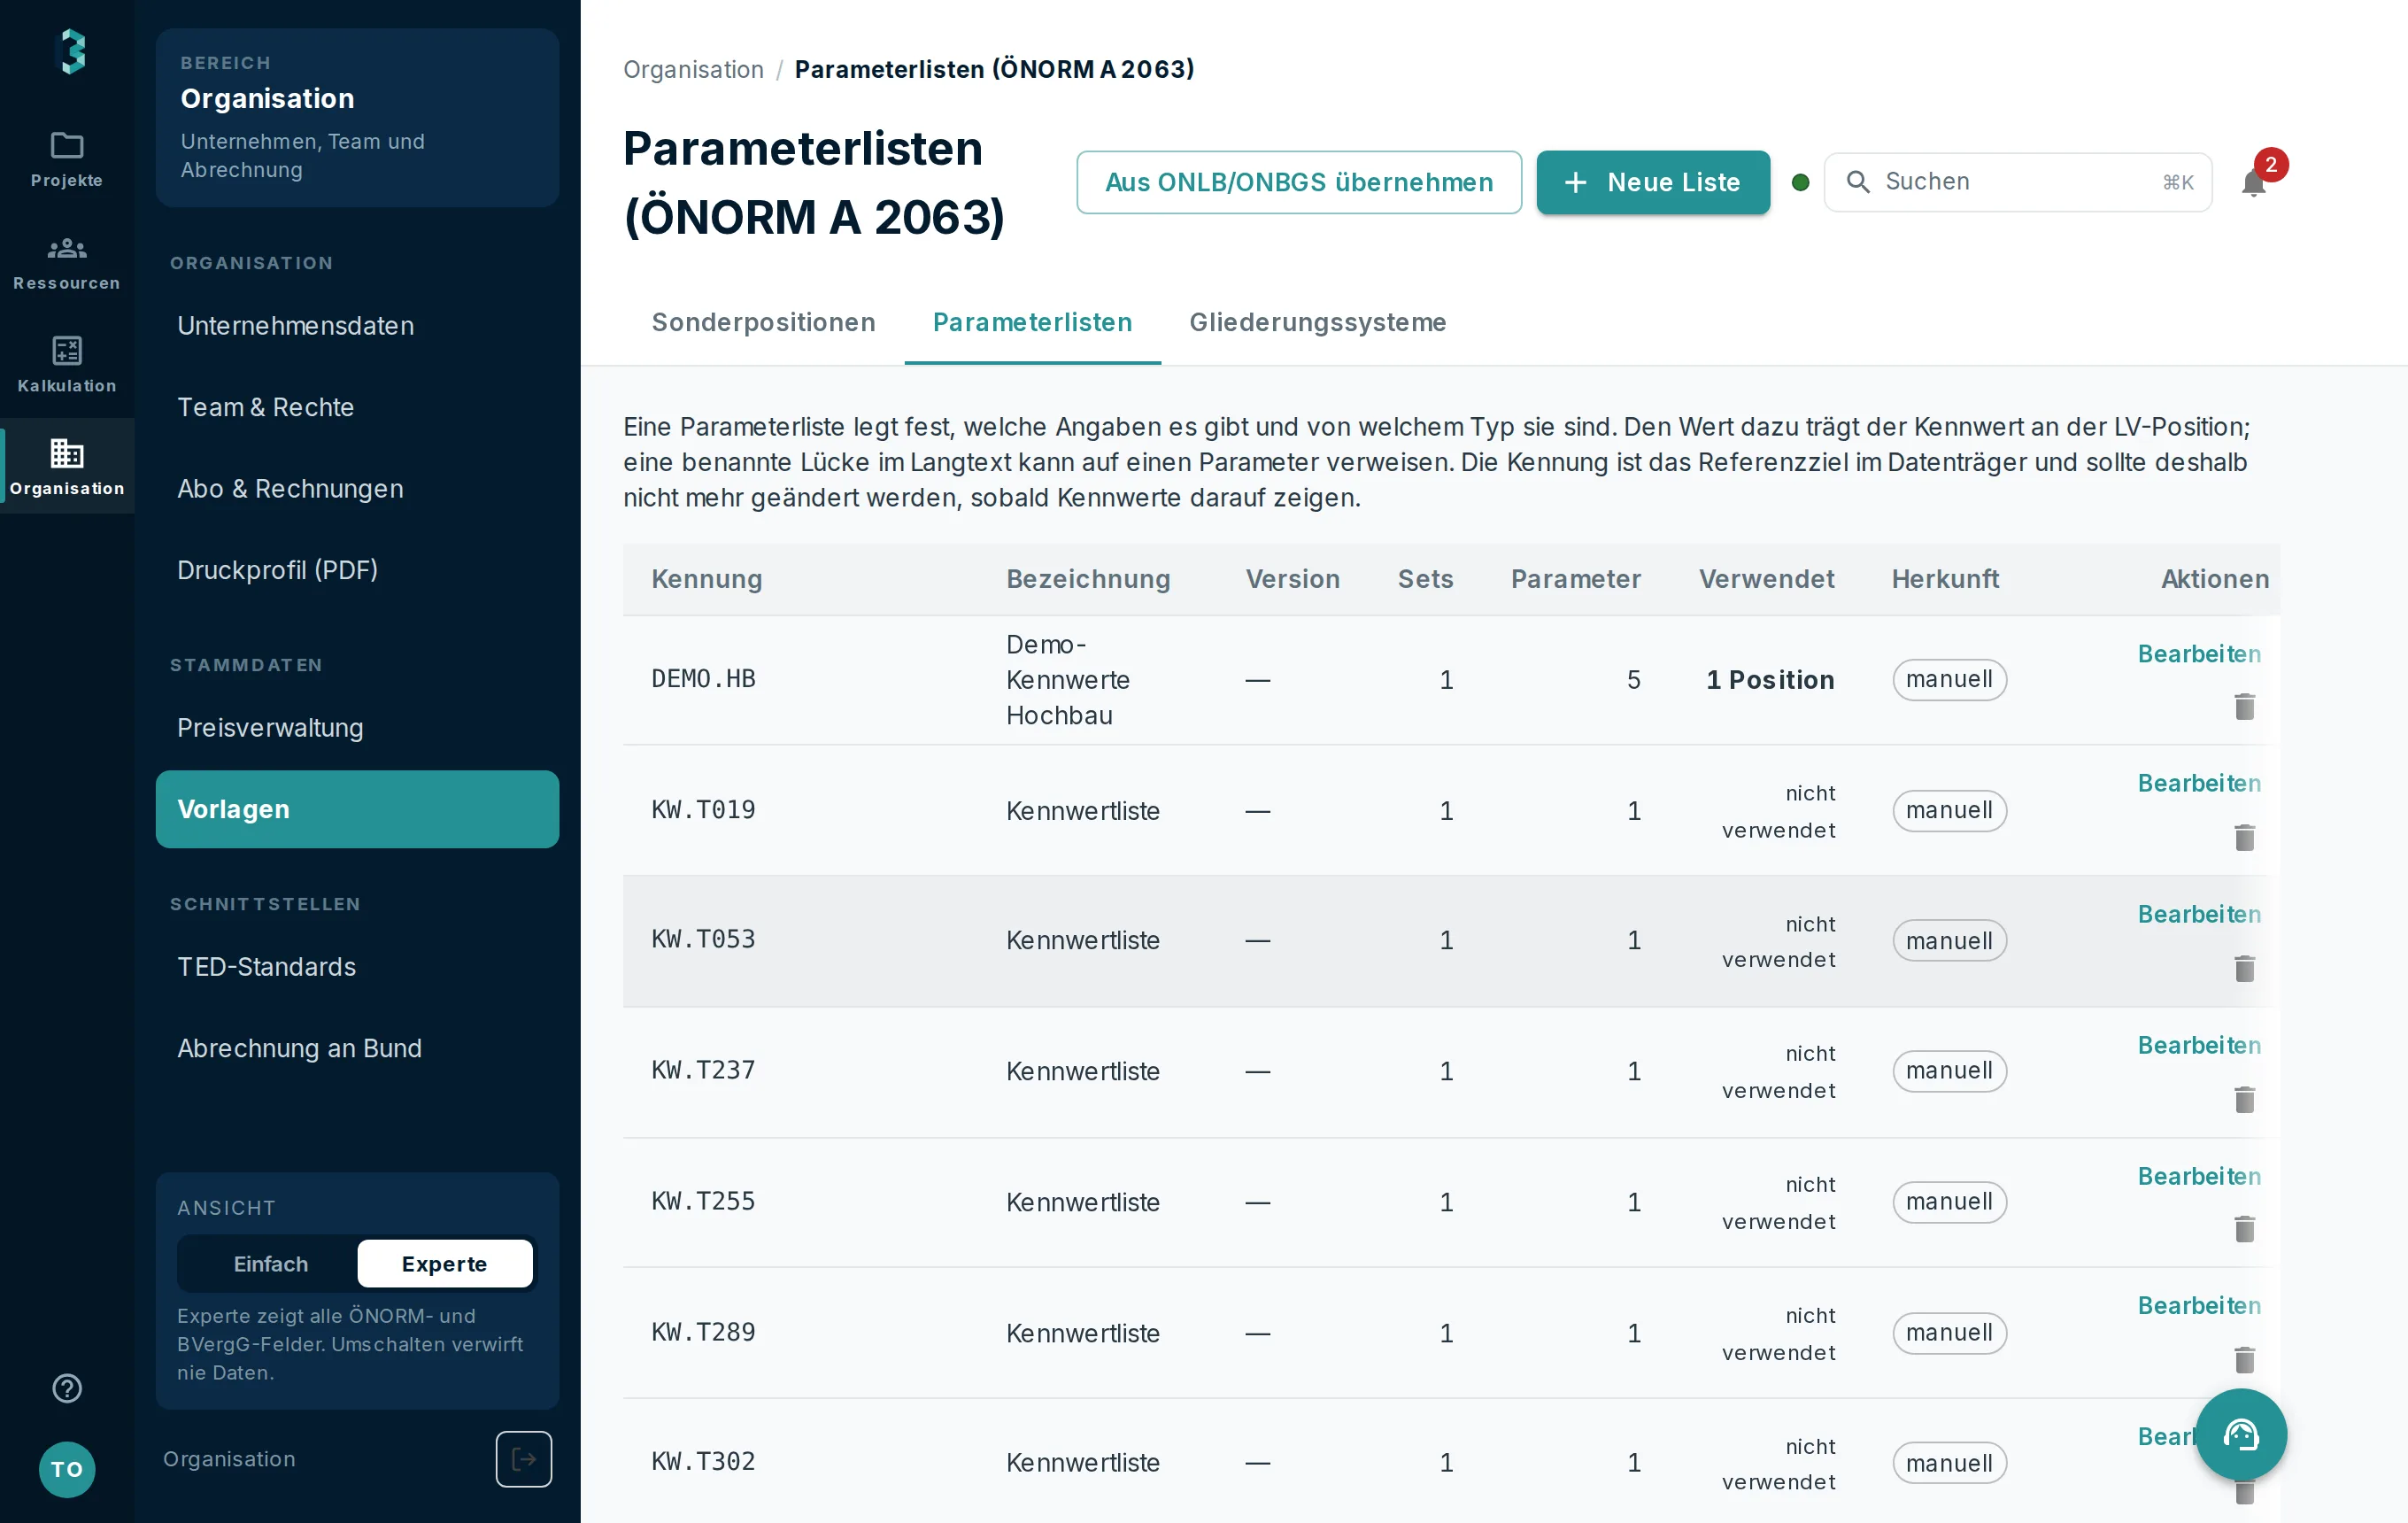Select the Parameterlisten tab
The image size is (2408, 1523).
pyautogui.click(x=1032, y=322)
